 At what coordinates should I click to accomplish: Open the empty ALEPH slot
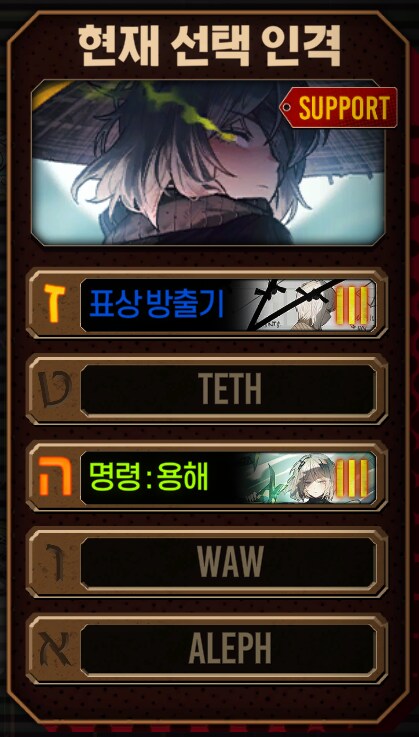(207, 649)
